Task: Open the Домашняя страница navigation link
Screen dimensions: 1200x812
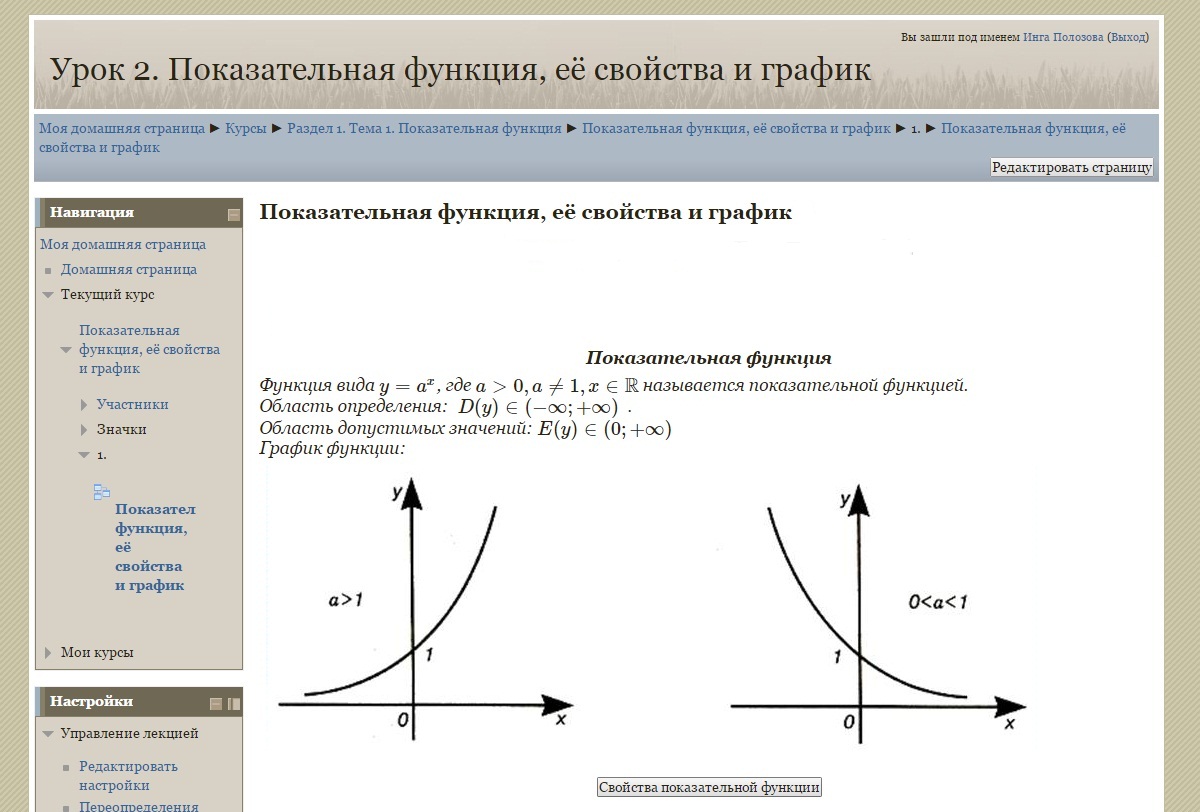Action: point(129,270)
